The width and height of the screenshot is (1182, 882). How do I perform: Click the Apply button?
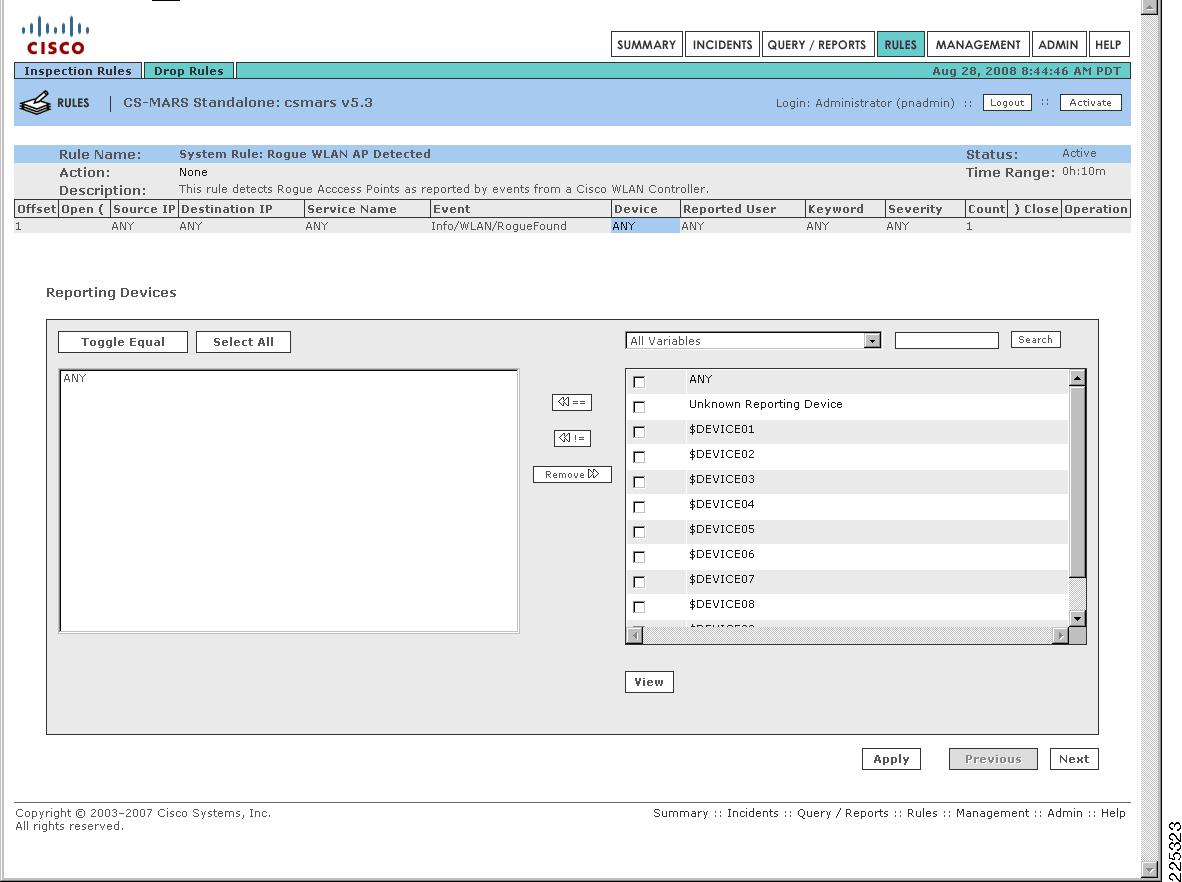click(891, 759)
